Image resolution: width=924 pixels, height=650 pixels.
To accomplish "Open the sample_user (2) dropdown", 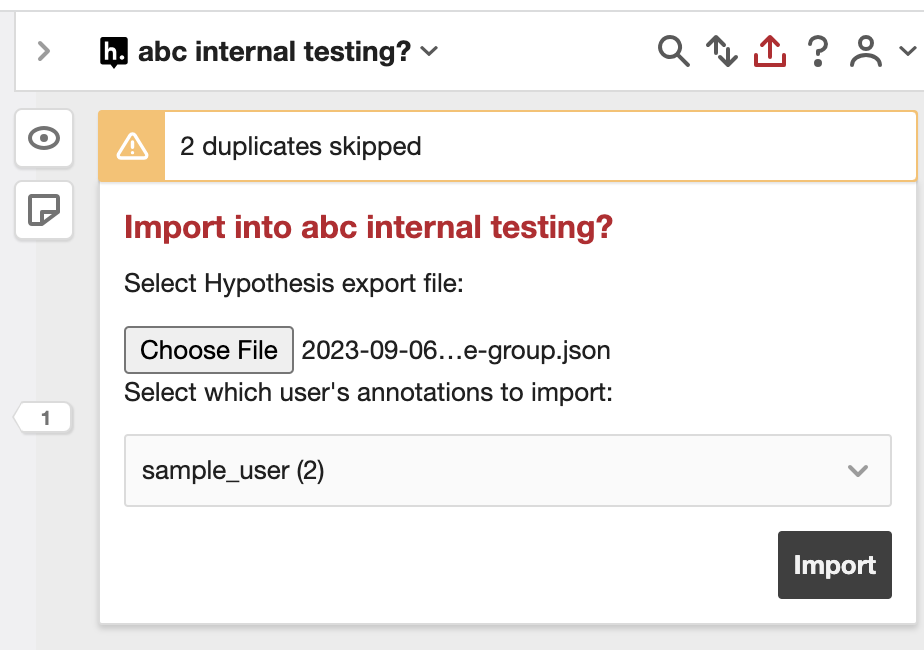I will pyautogui.click(x=507, y=470).
